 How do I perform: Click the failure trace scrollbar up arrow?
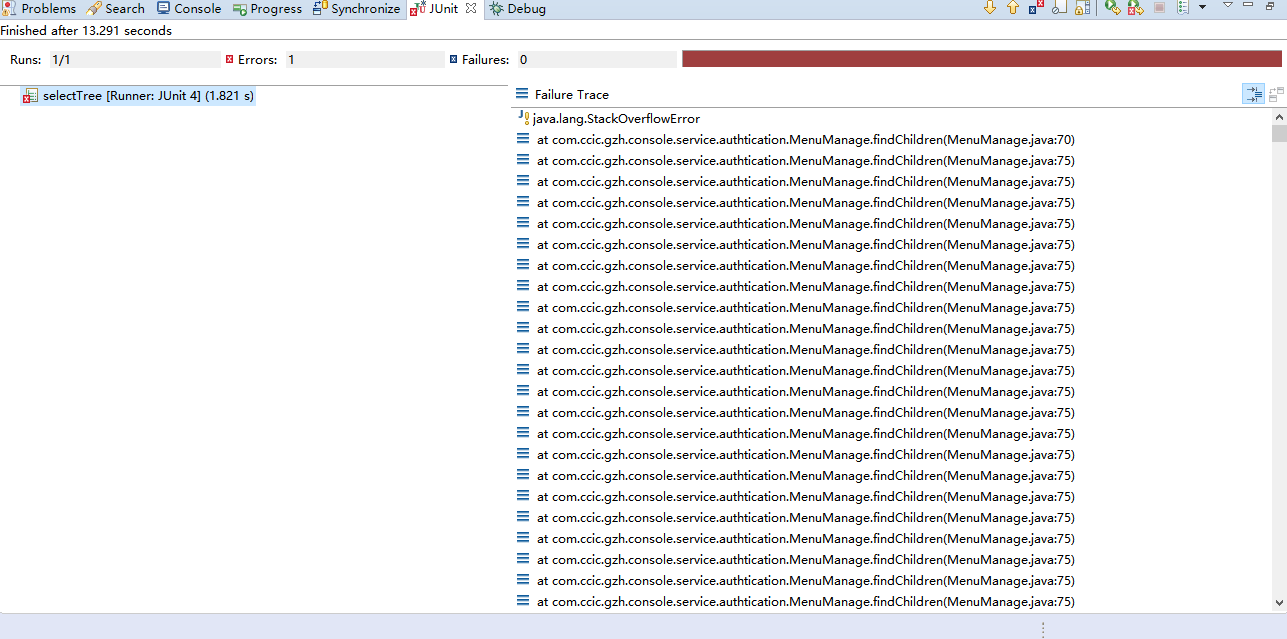1279,117
